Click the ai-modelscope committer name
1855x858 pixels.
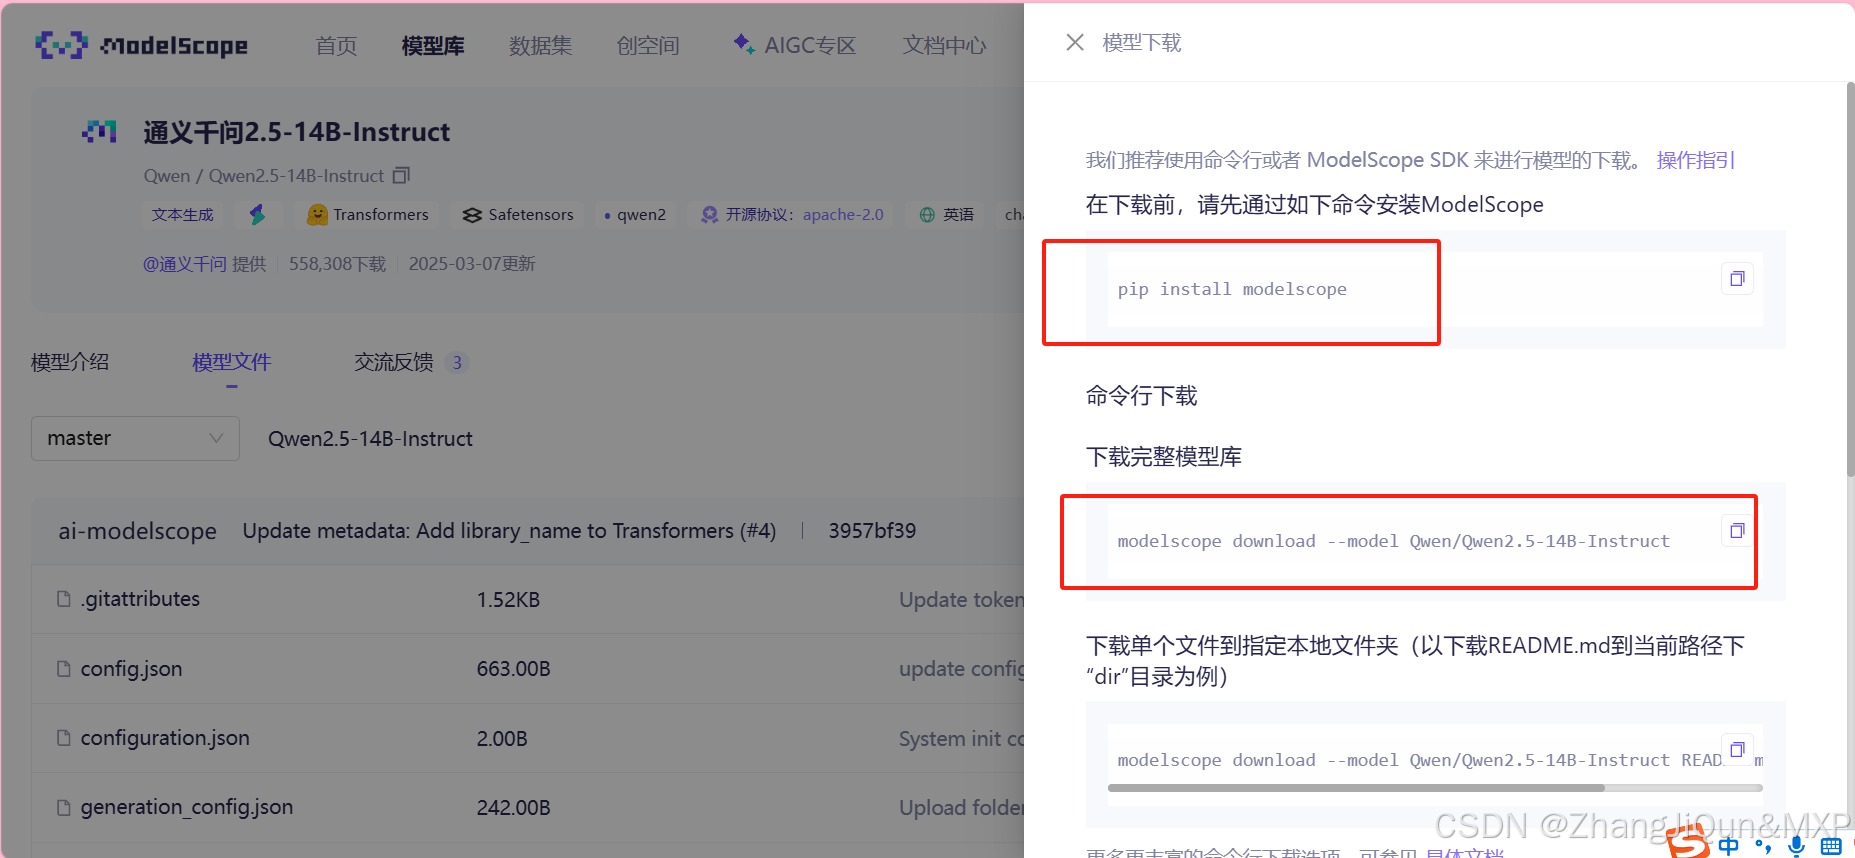point(137,531)
